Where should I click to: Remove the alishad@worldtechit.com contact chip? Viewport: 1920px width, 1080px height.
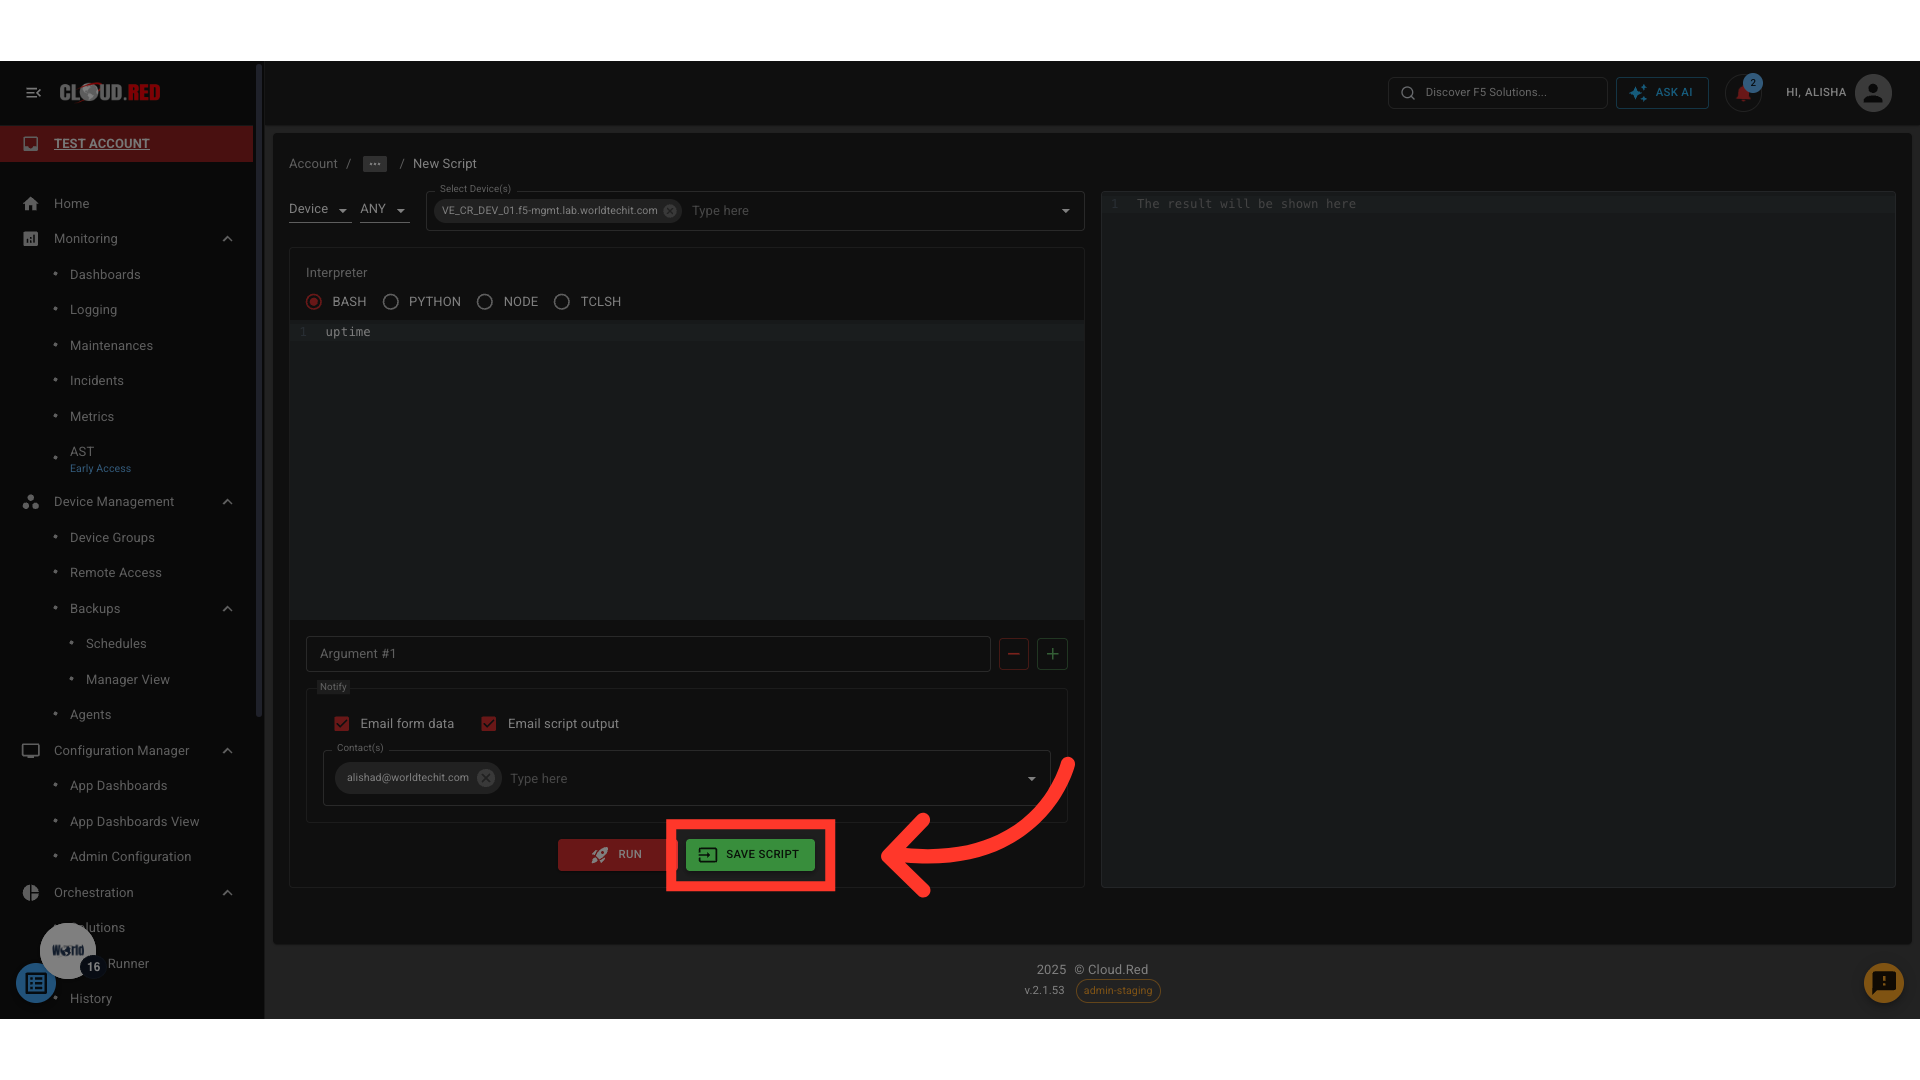coord(486,778)
